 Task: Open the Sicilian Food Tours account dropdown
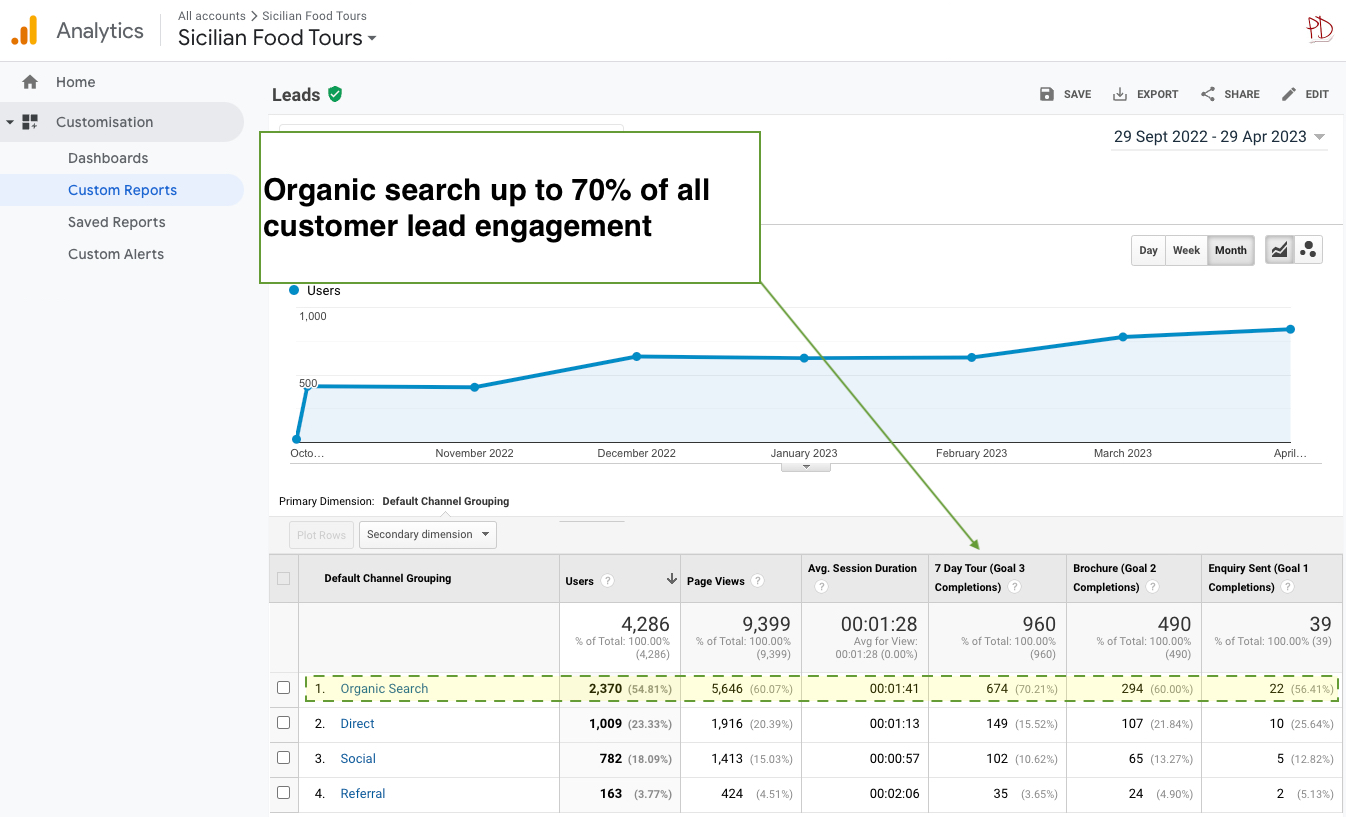click(x=277, y=38)
